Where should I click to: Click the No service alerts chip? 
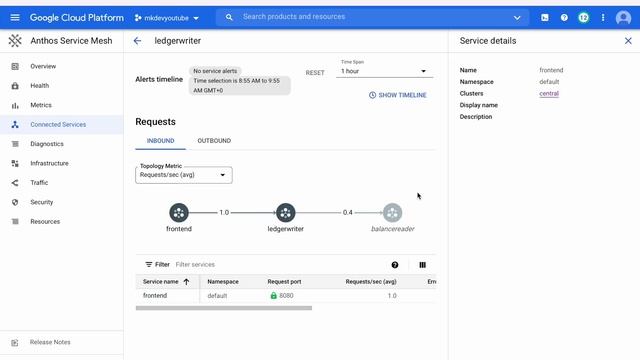pyautogui.click(x=215, y=71)
